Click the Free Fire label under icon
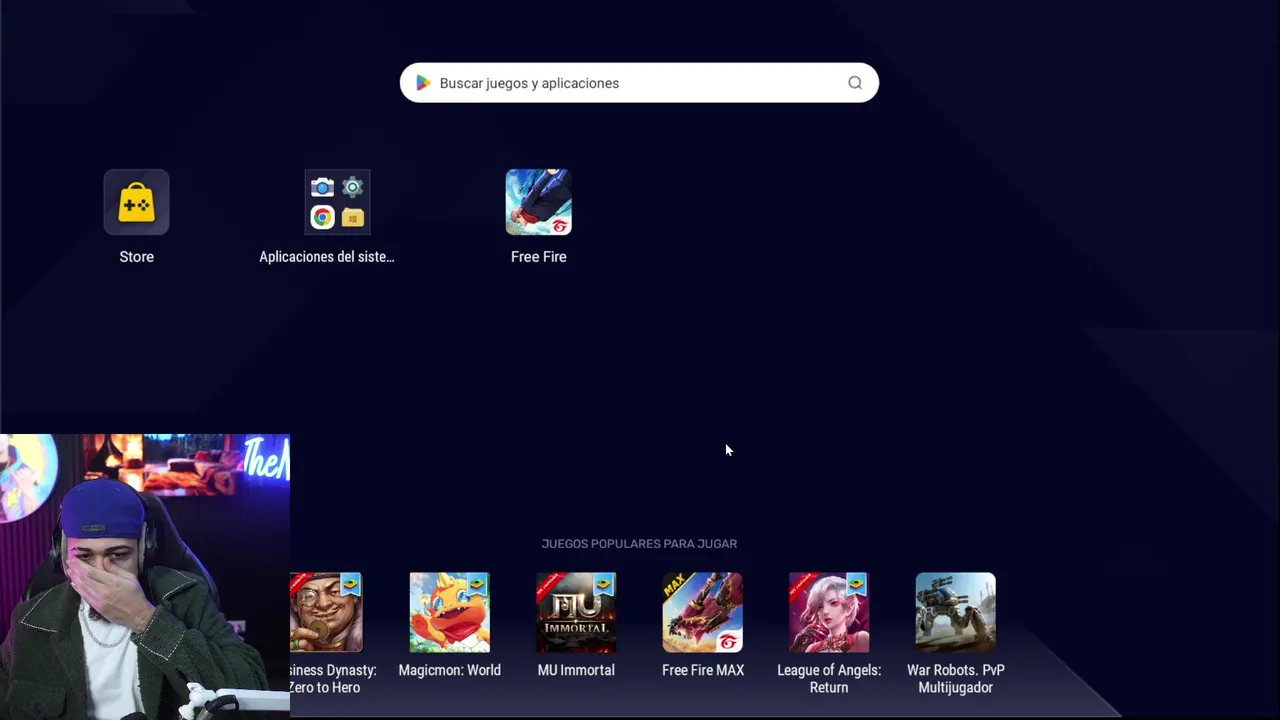The width and height of the screenshot is (1280, 720). 539,257
